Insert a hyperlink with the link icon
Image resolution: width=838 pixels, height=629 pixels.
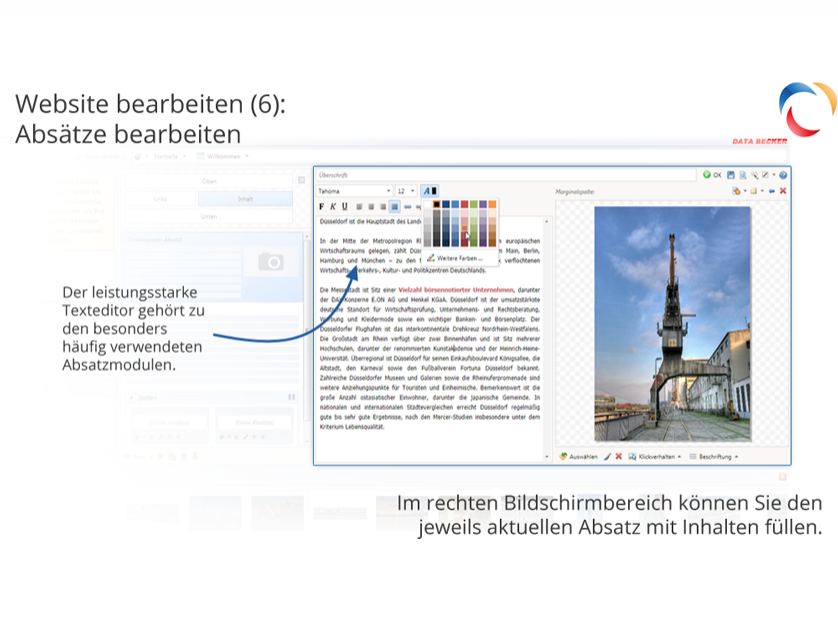pos(407,206)
